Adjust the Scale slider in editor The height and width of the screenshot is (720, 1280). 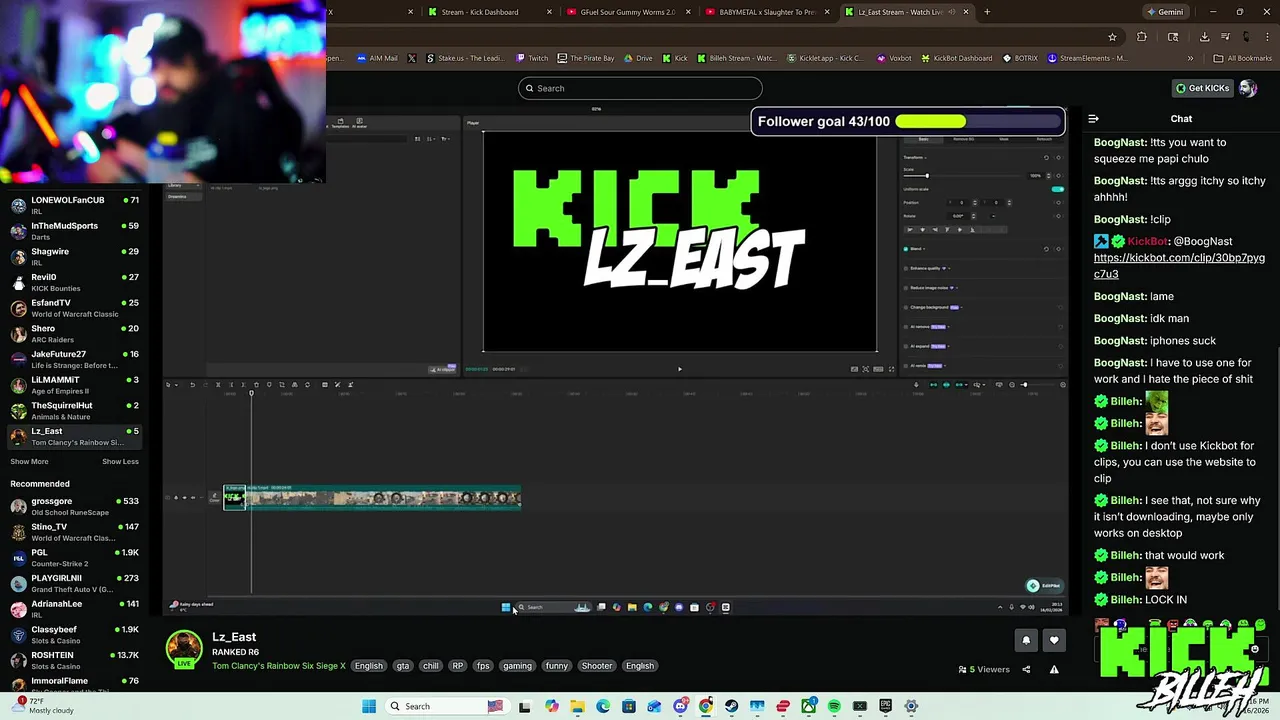(x=965, y=176)
